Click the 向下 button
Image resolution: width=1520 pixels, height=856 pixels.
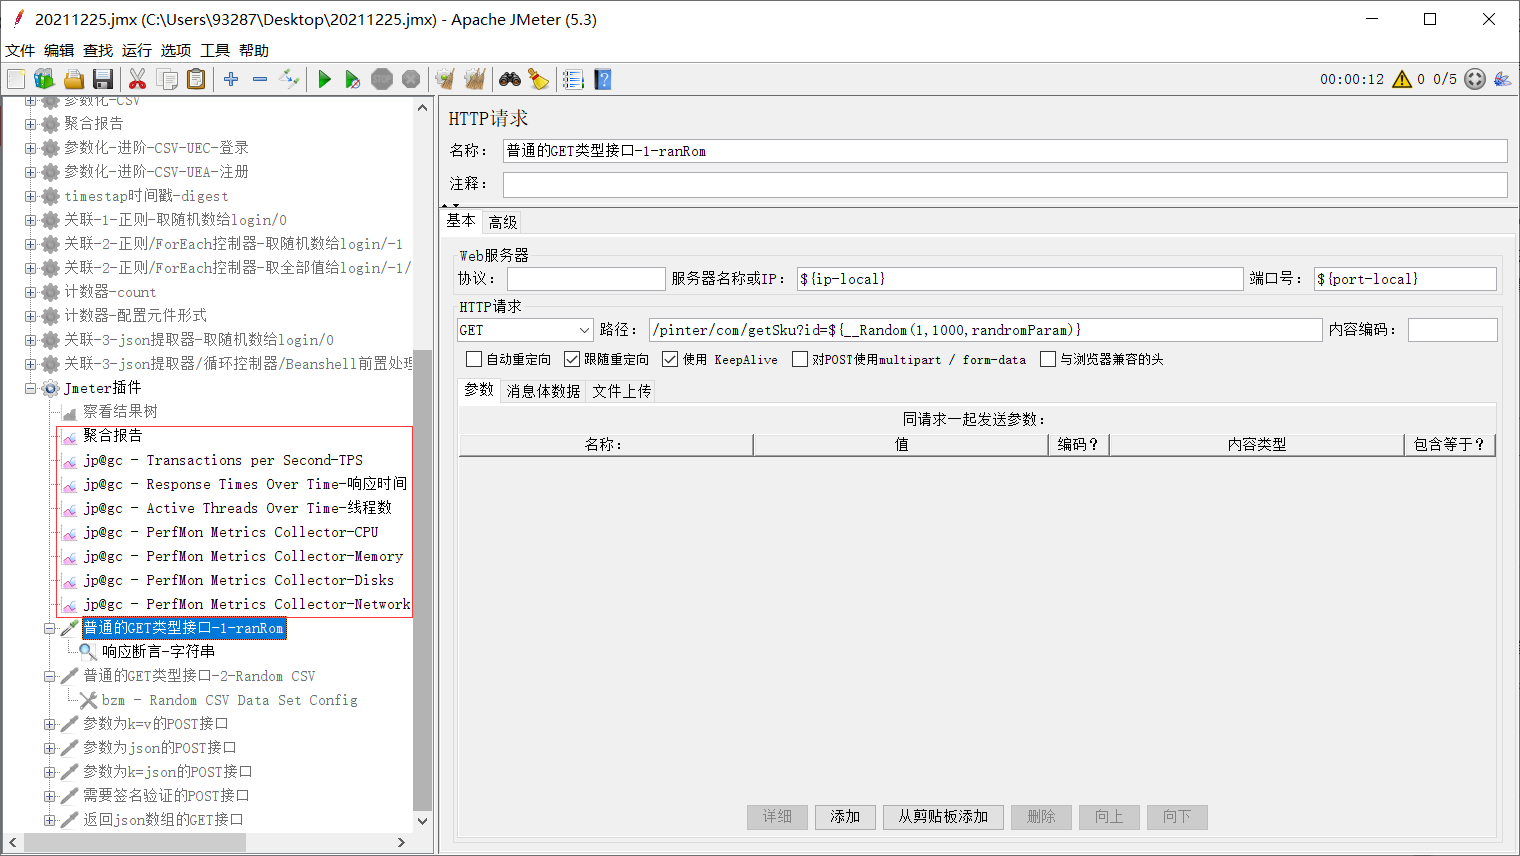tap(1177, 817)
